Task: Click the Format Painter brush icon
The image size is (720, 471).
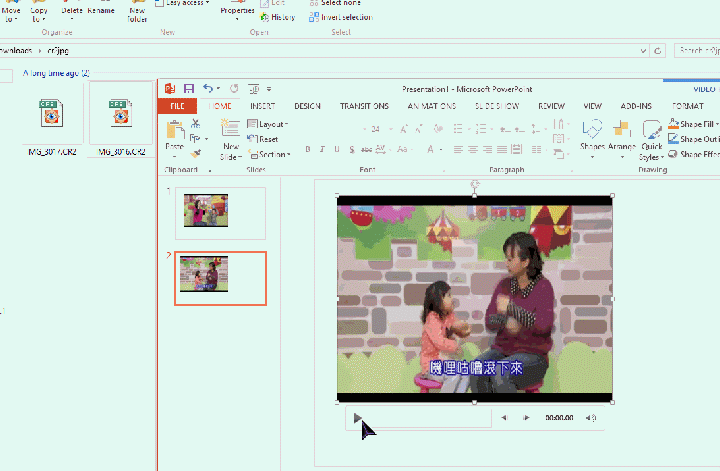Action: point(197,153)
